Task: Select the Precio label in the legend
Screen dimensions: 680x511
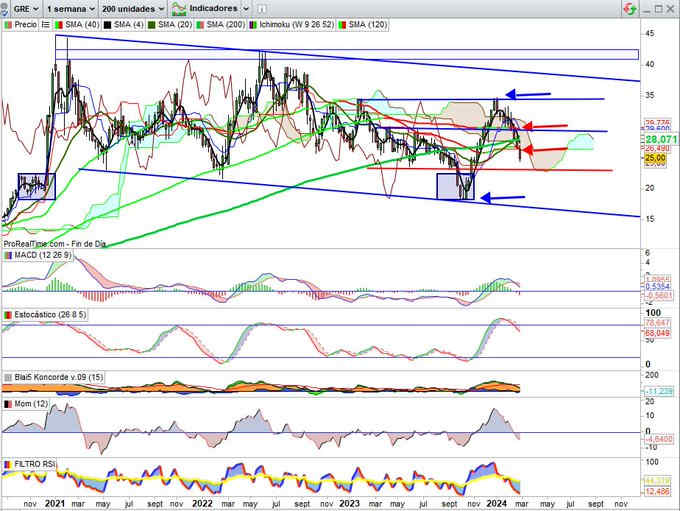Action: click(x=23, y=23)
